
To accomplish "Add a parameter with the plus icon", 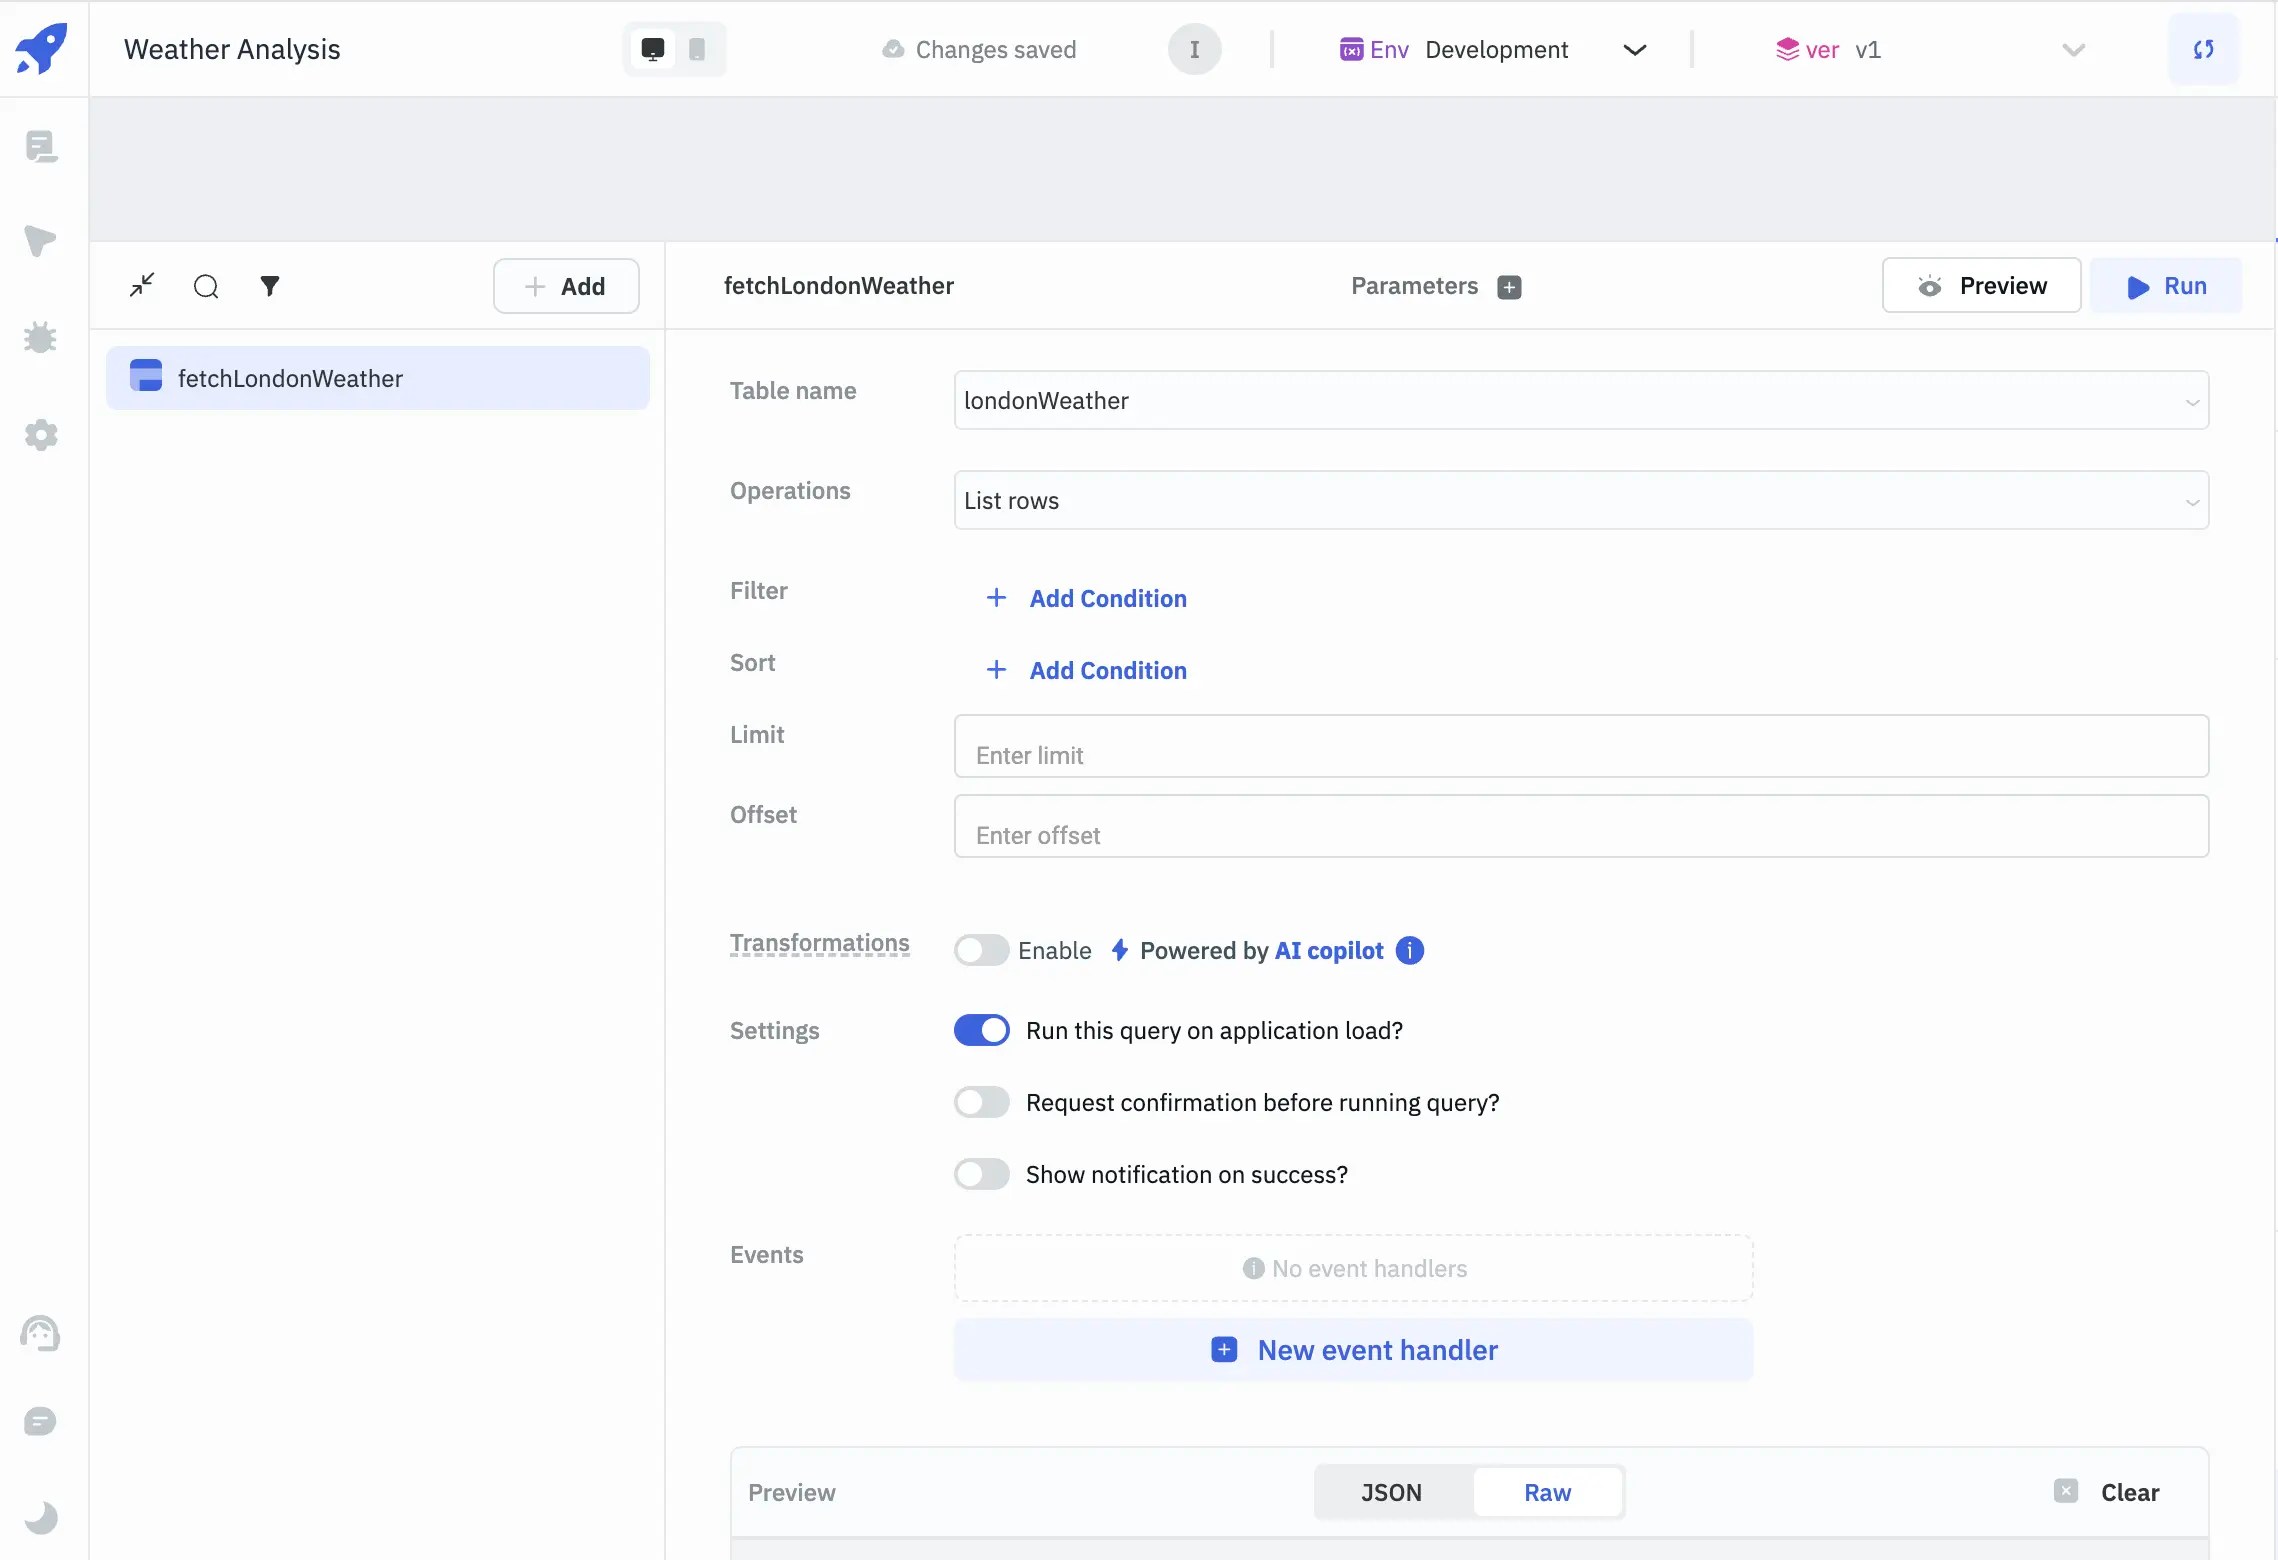I will tap(1509, 287).
